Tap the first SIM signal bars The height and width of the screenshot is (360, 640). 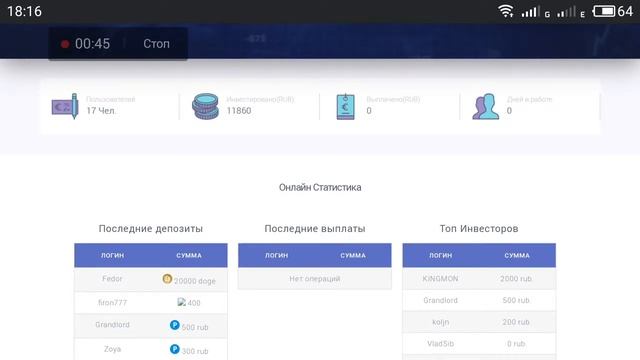(x=530, y=11)
